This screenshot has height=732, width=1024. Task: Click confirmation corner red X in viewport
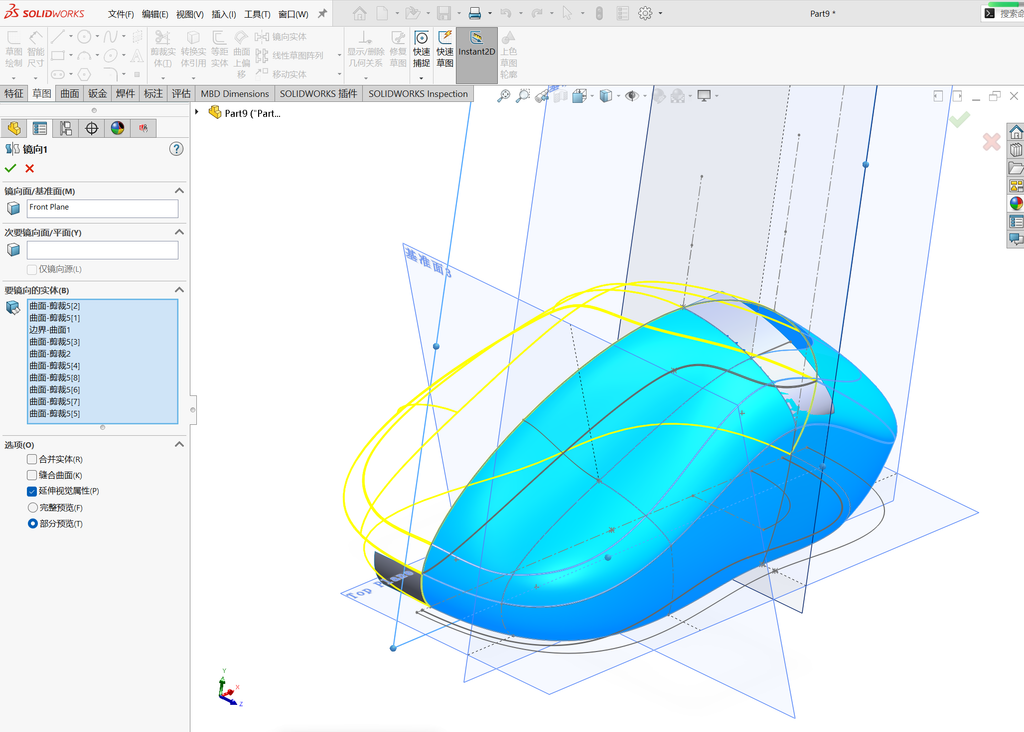pos(991,141)
